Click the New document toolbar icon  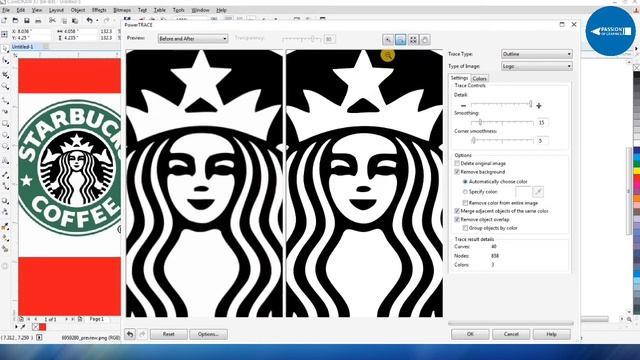tap(4, 20)
